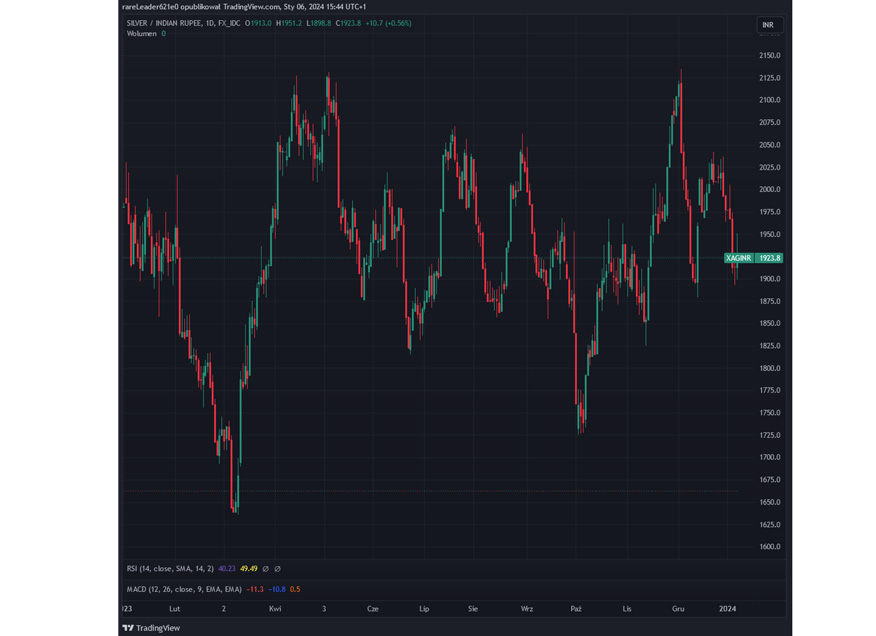876x636 pixels.
Task: Click the second null symbol in RSI legend
Action: pos(278,569)
